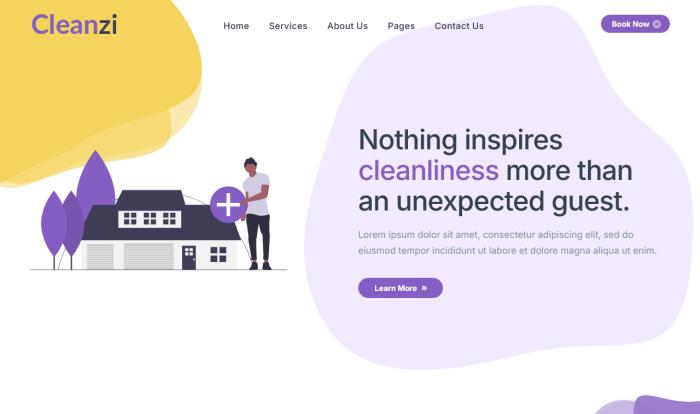
Task: Open the Services menu item
Action: point(288,26)
